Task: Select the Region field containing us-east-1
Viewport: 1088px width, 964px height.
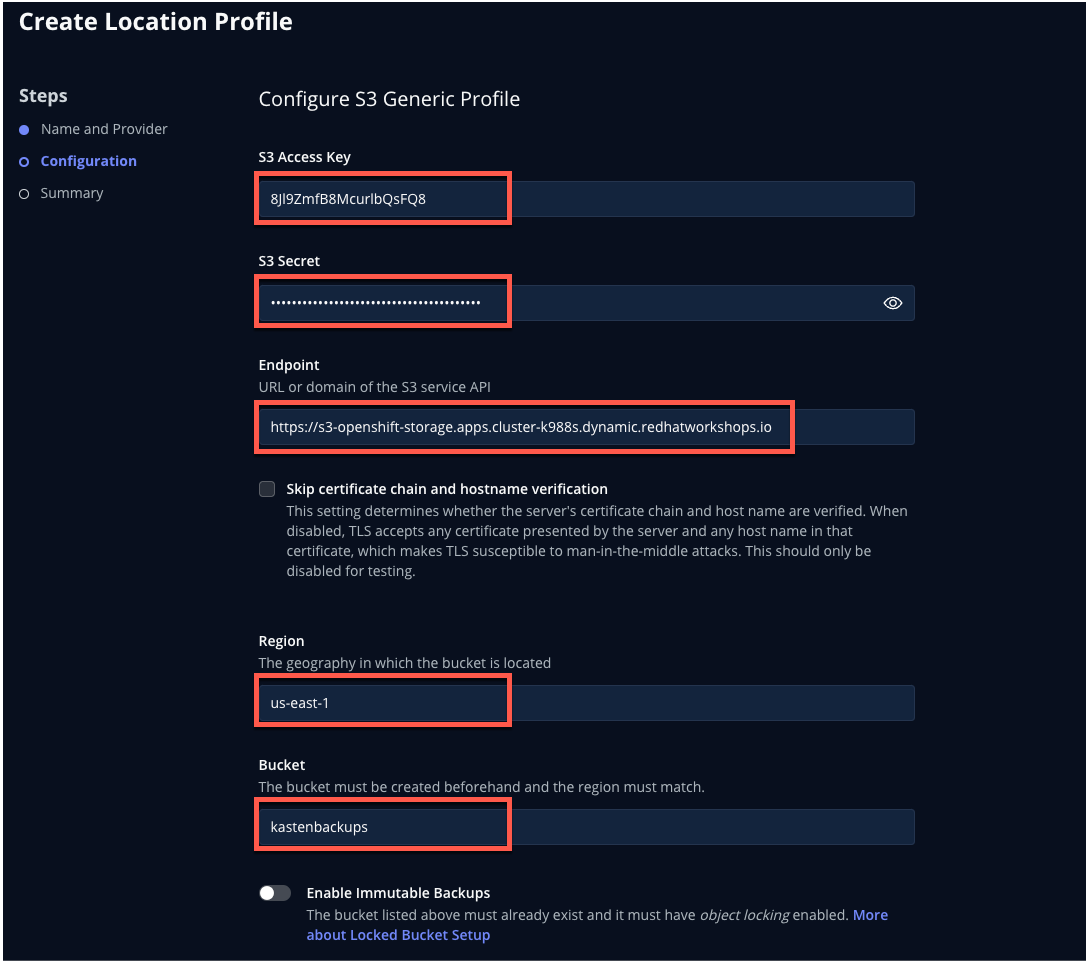Action: pos(586,703)
